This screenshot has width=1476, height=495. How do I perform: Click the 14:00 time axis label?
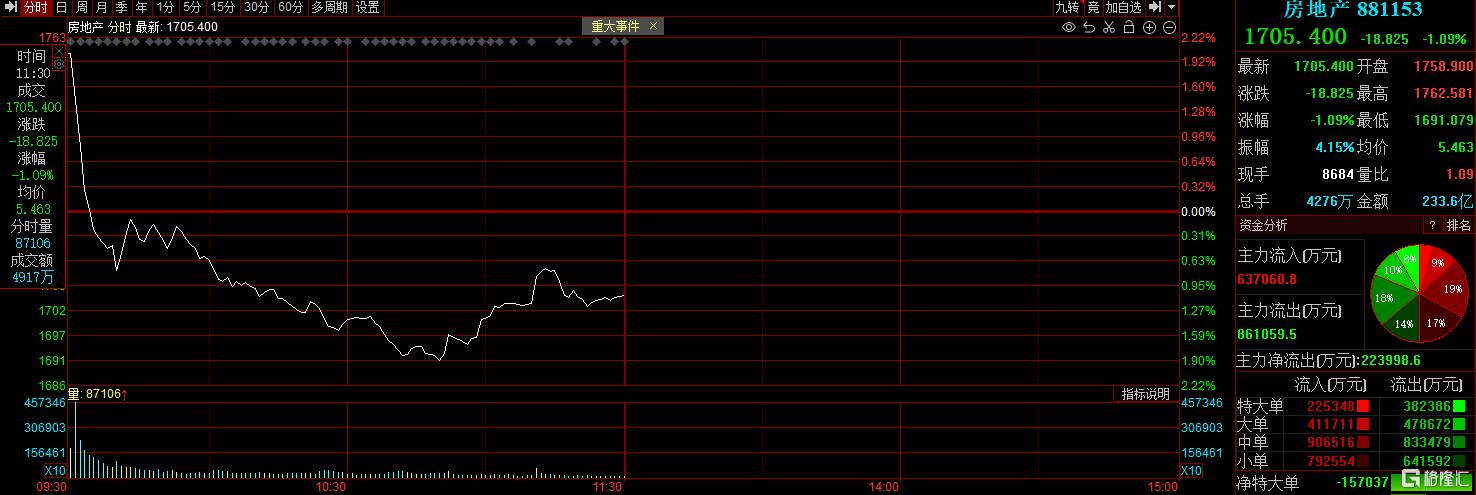pos(884,487)
